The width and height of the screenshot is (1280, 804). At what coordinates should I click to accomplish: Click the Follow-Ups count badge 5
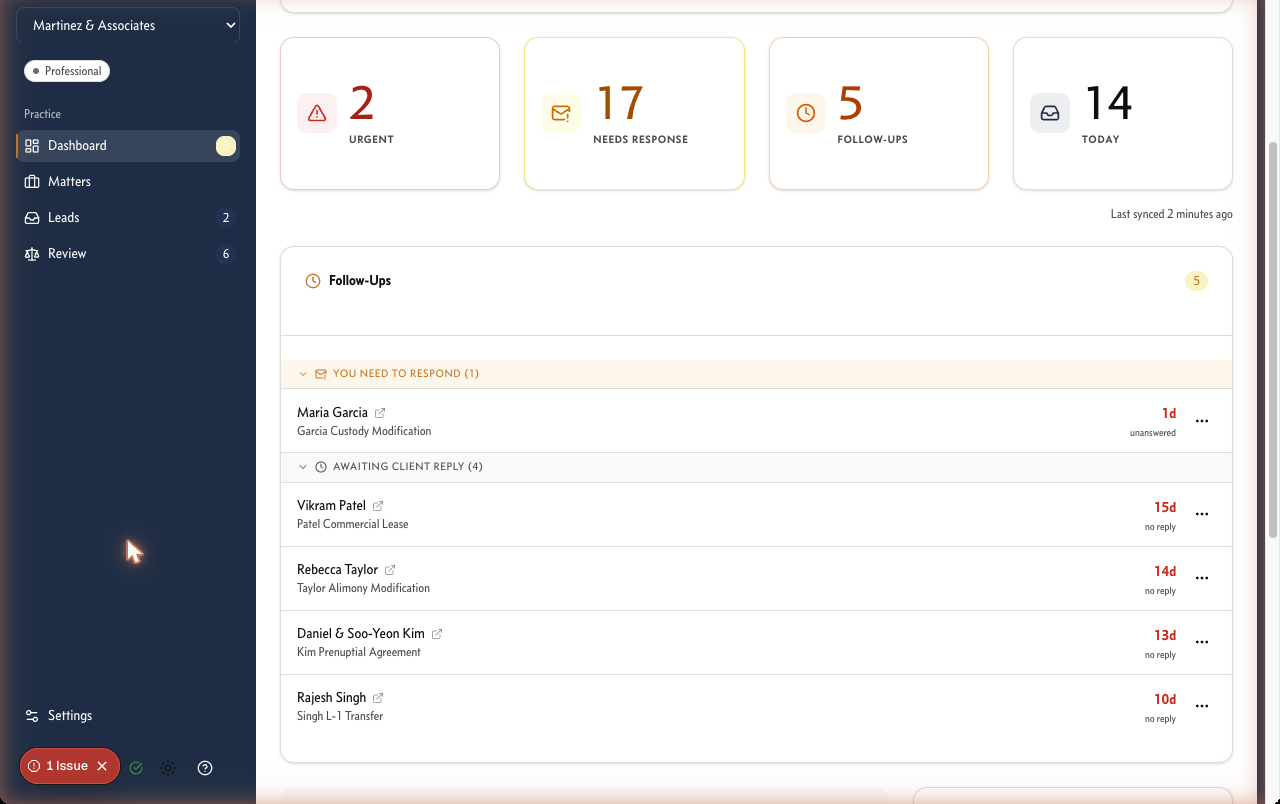click(1196, 281)
